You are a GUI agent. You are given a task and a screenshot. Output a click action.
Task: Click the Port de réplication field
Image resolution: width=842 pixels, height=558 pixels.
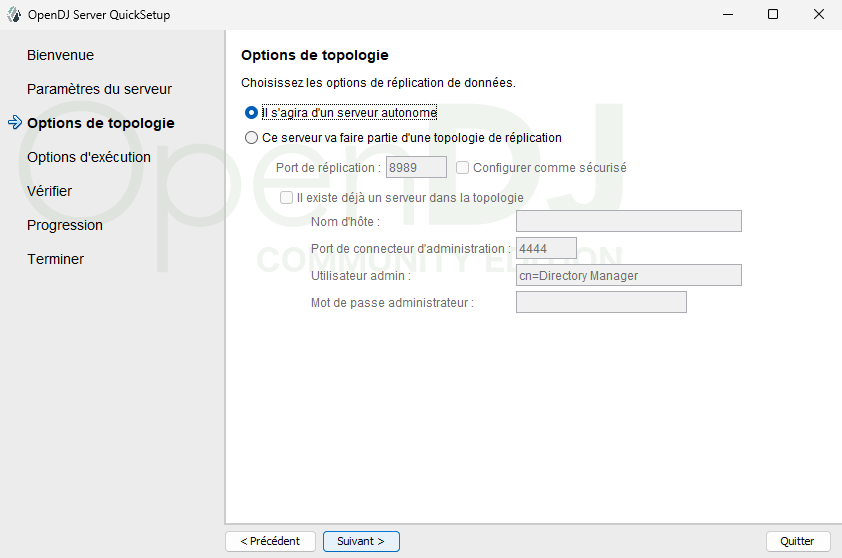click(416, 168)
